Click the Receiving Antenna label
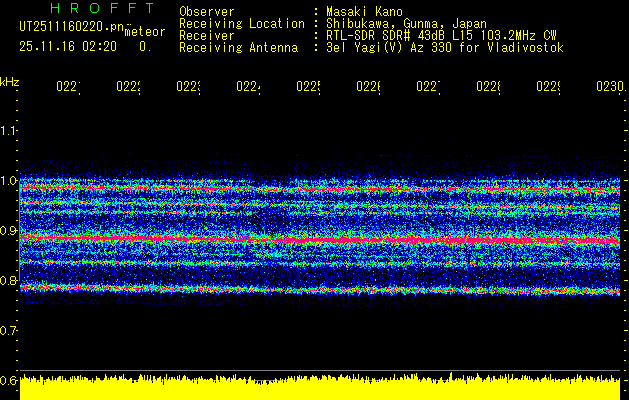Screen dimensions: 629x400 tap(239, 48)
